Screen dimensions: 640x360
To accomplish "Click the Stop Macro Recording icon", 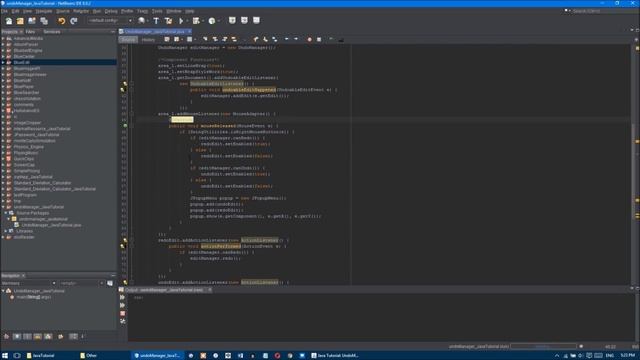I will tap(319, 40).
